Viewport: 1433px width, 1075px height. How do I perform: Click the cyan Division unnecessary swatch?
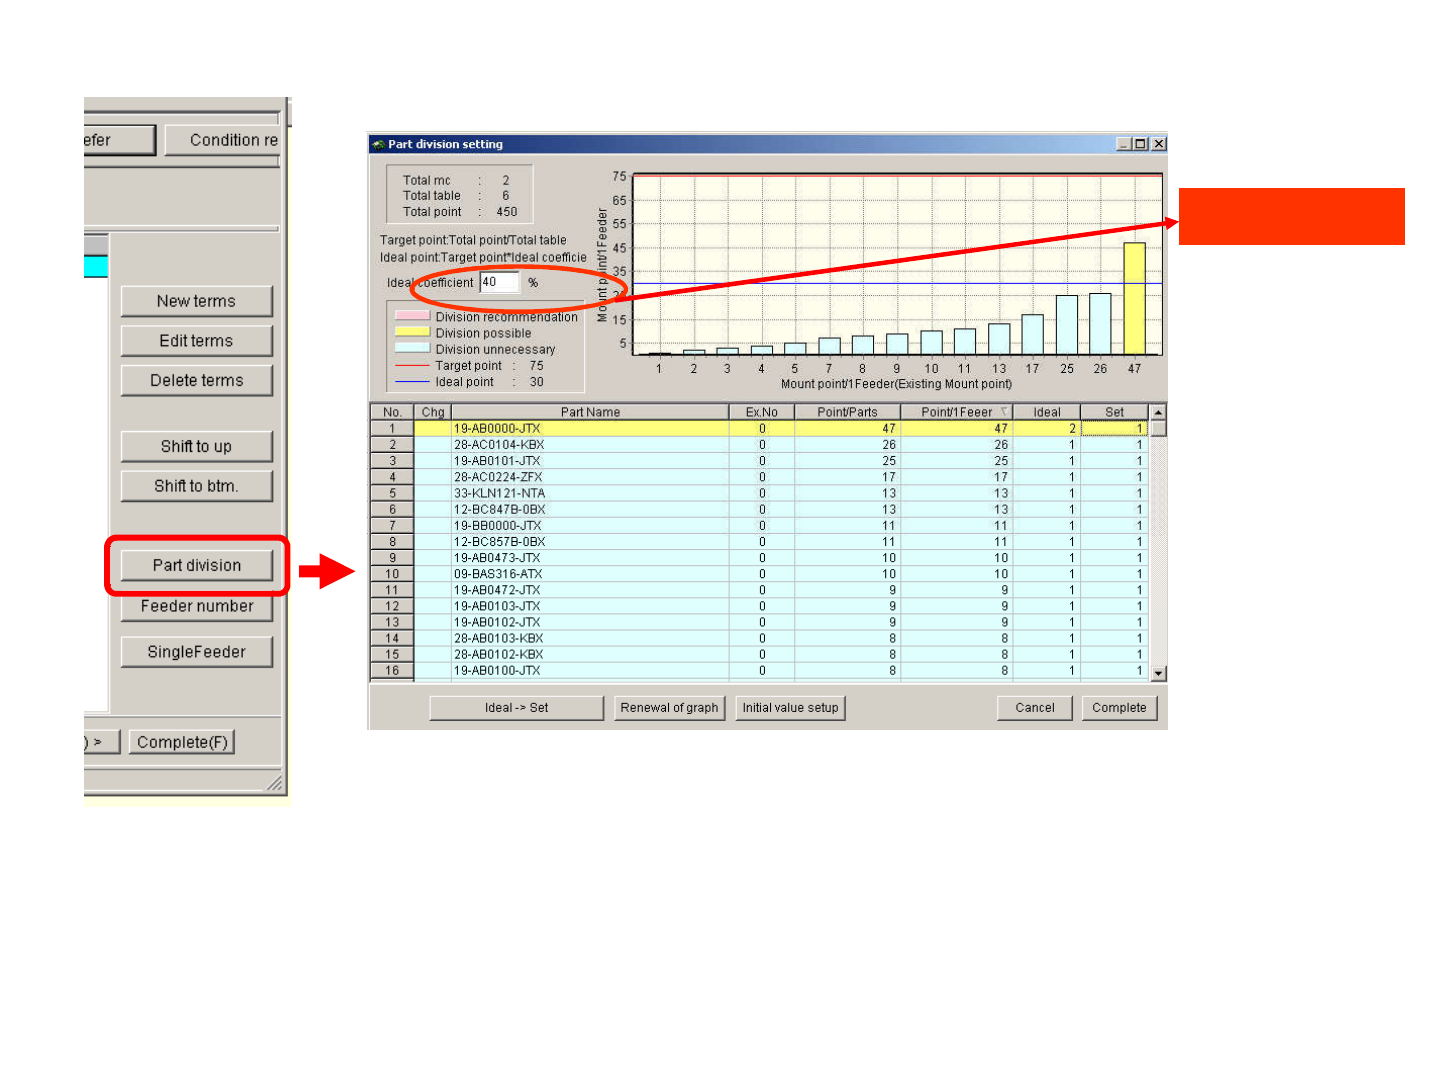coord(412,348)
